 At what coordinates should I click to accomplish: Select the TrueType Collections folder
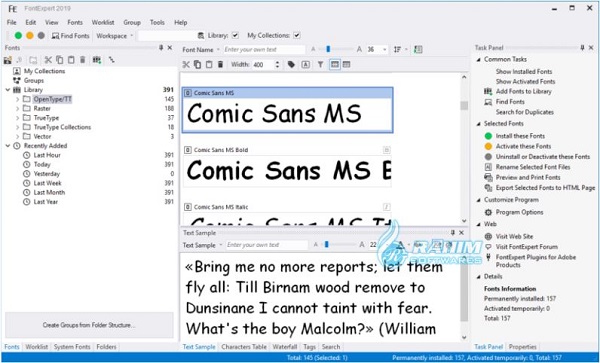click(62, 127)
